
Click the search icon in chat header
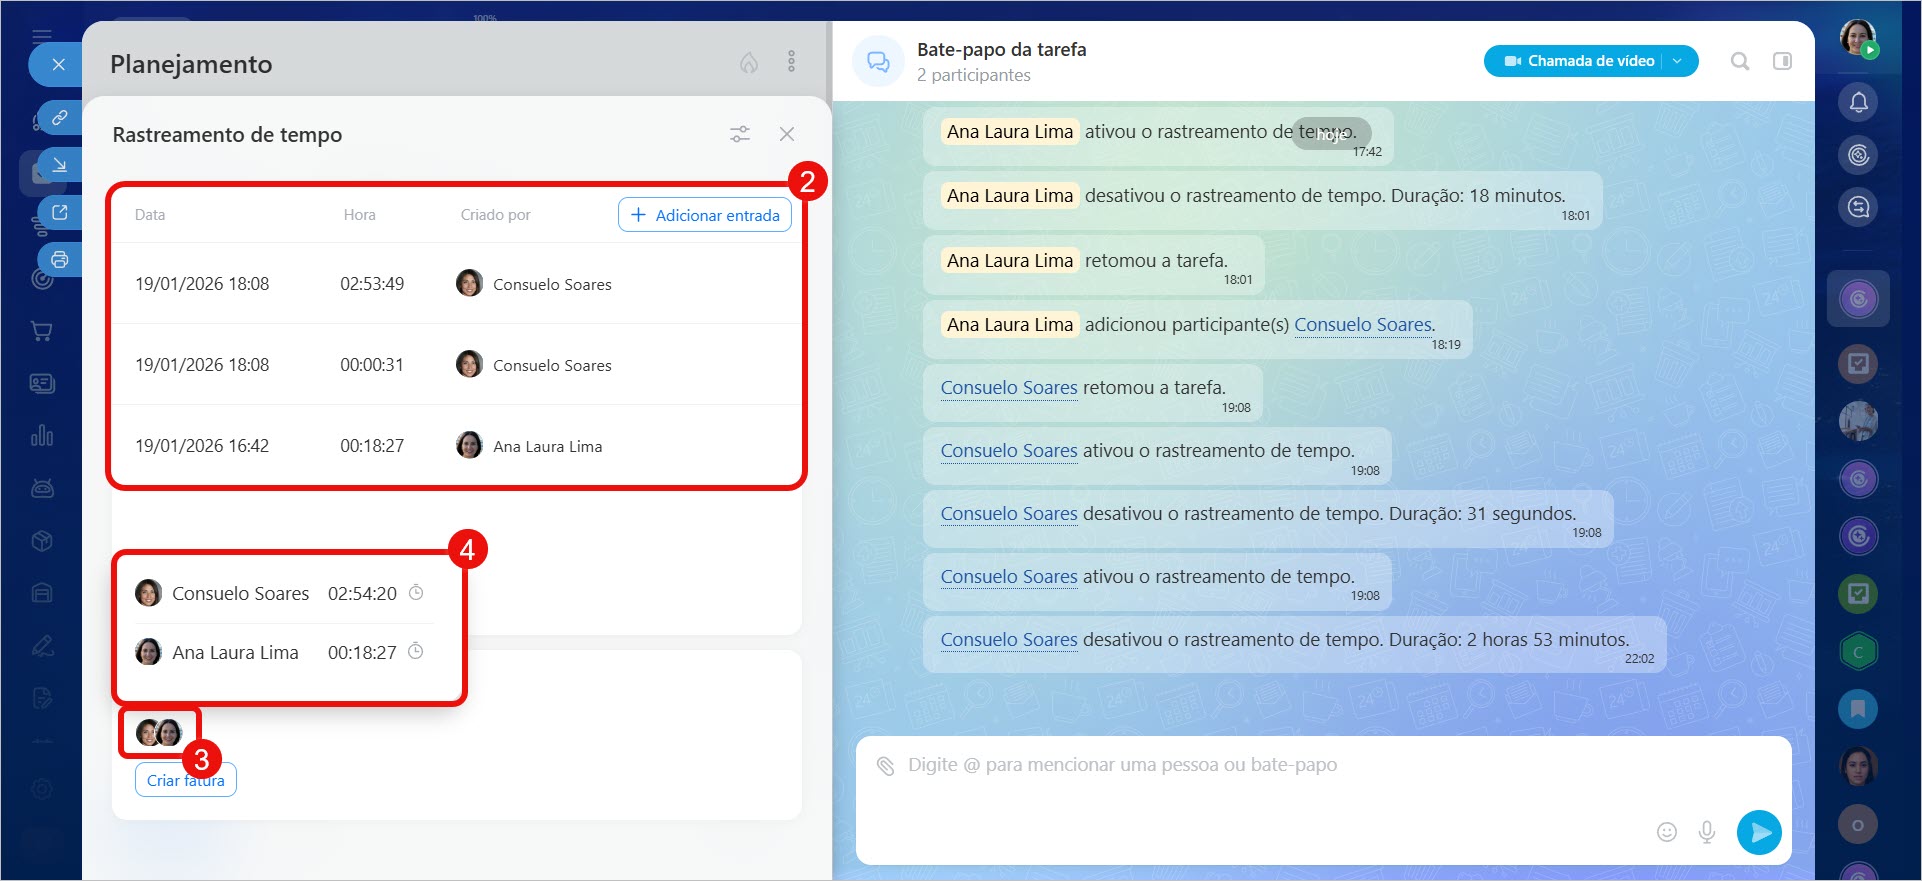click(1740, 61)
